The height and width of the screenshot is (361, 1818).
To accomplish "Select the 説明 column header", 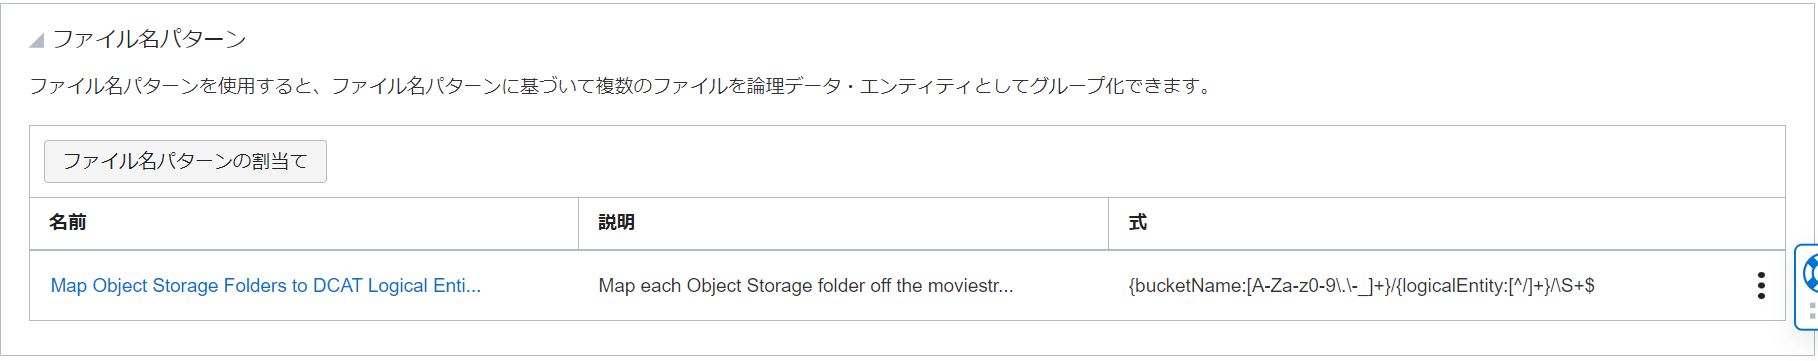I will (x=616, y=222).
